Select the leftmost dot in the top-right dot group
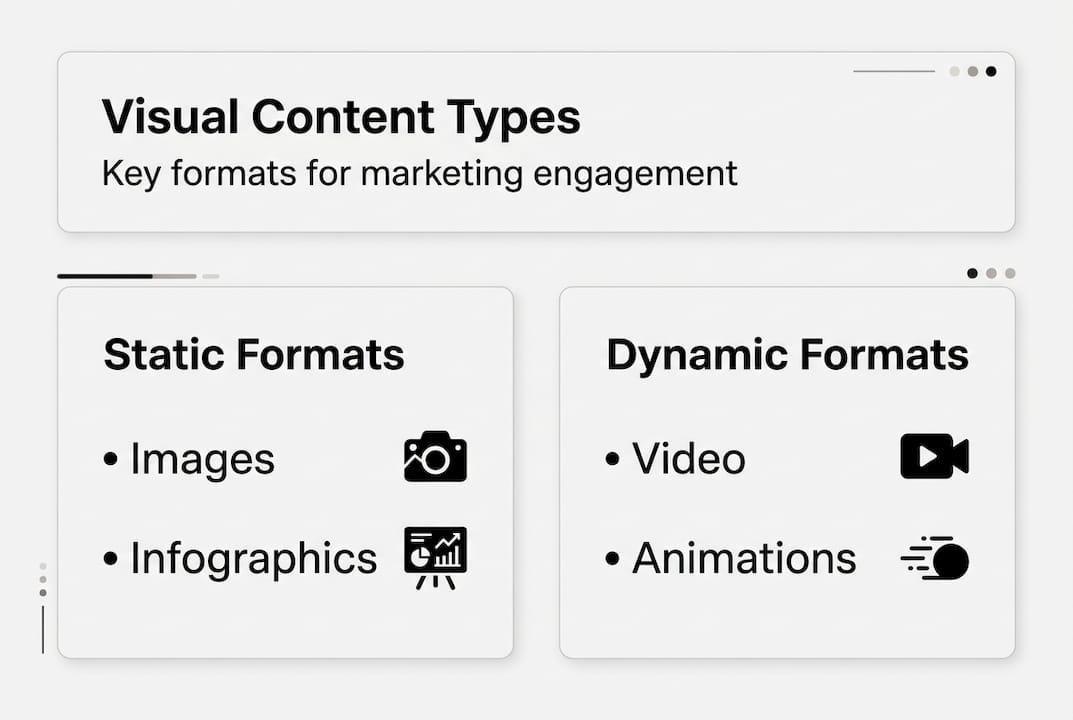The image size is (1073, 720). pos(952,71)
